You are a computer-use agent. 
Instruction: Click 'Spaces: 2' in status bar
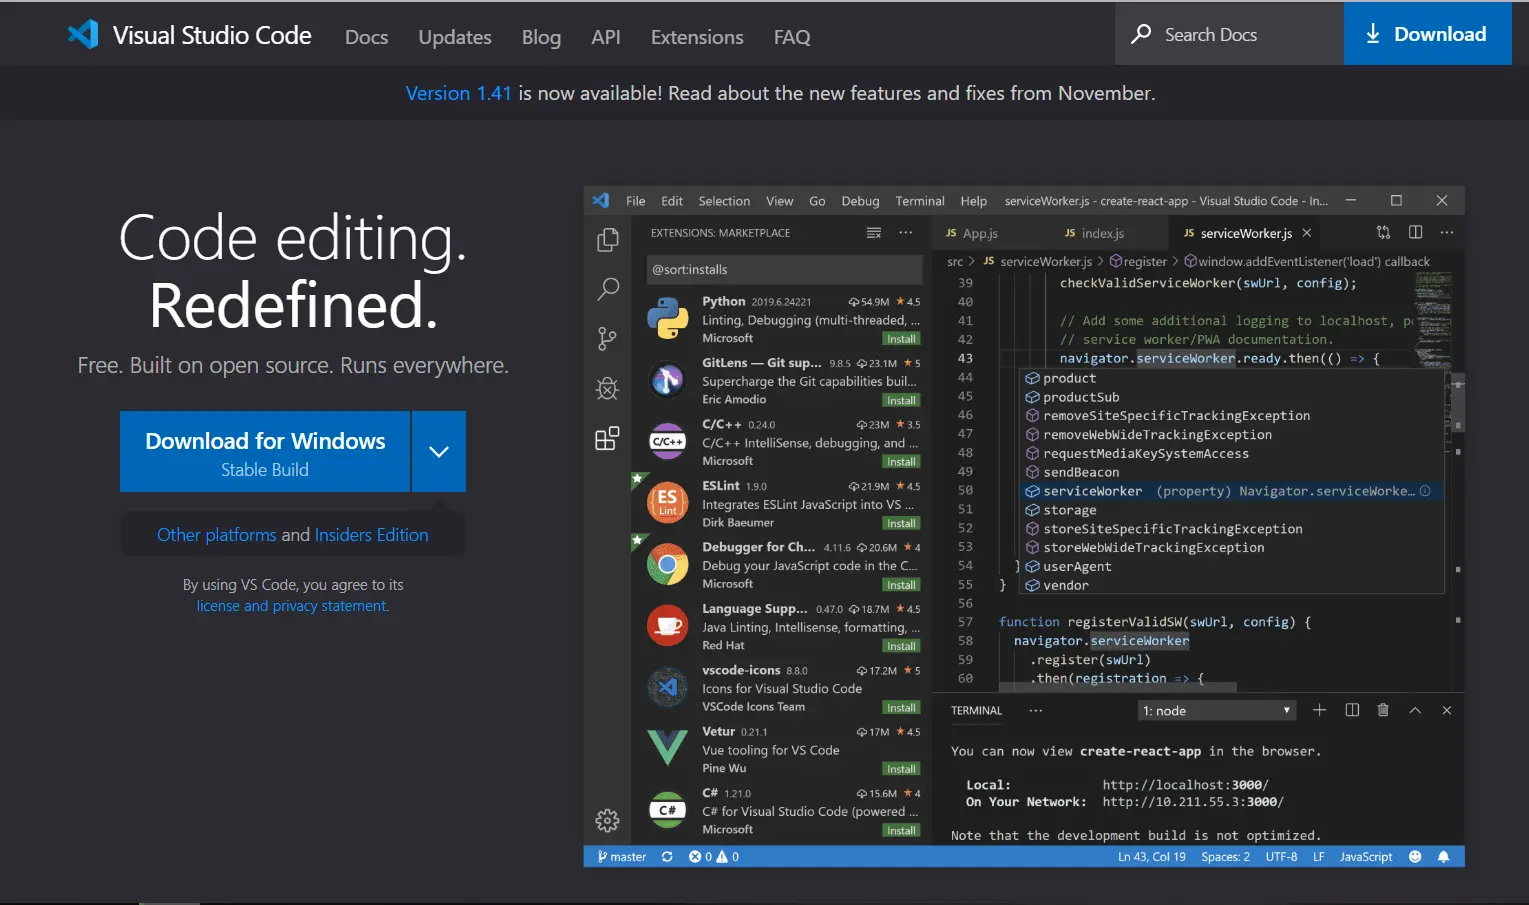(x=1225, y=857)
